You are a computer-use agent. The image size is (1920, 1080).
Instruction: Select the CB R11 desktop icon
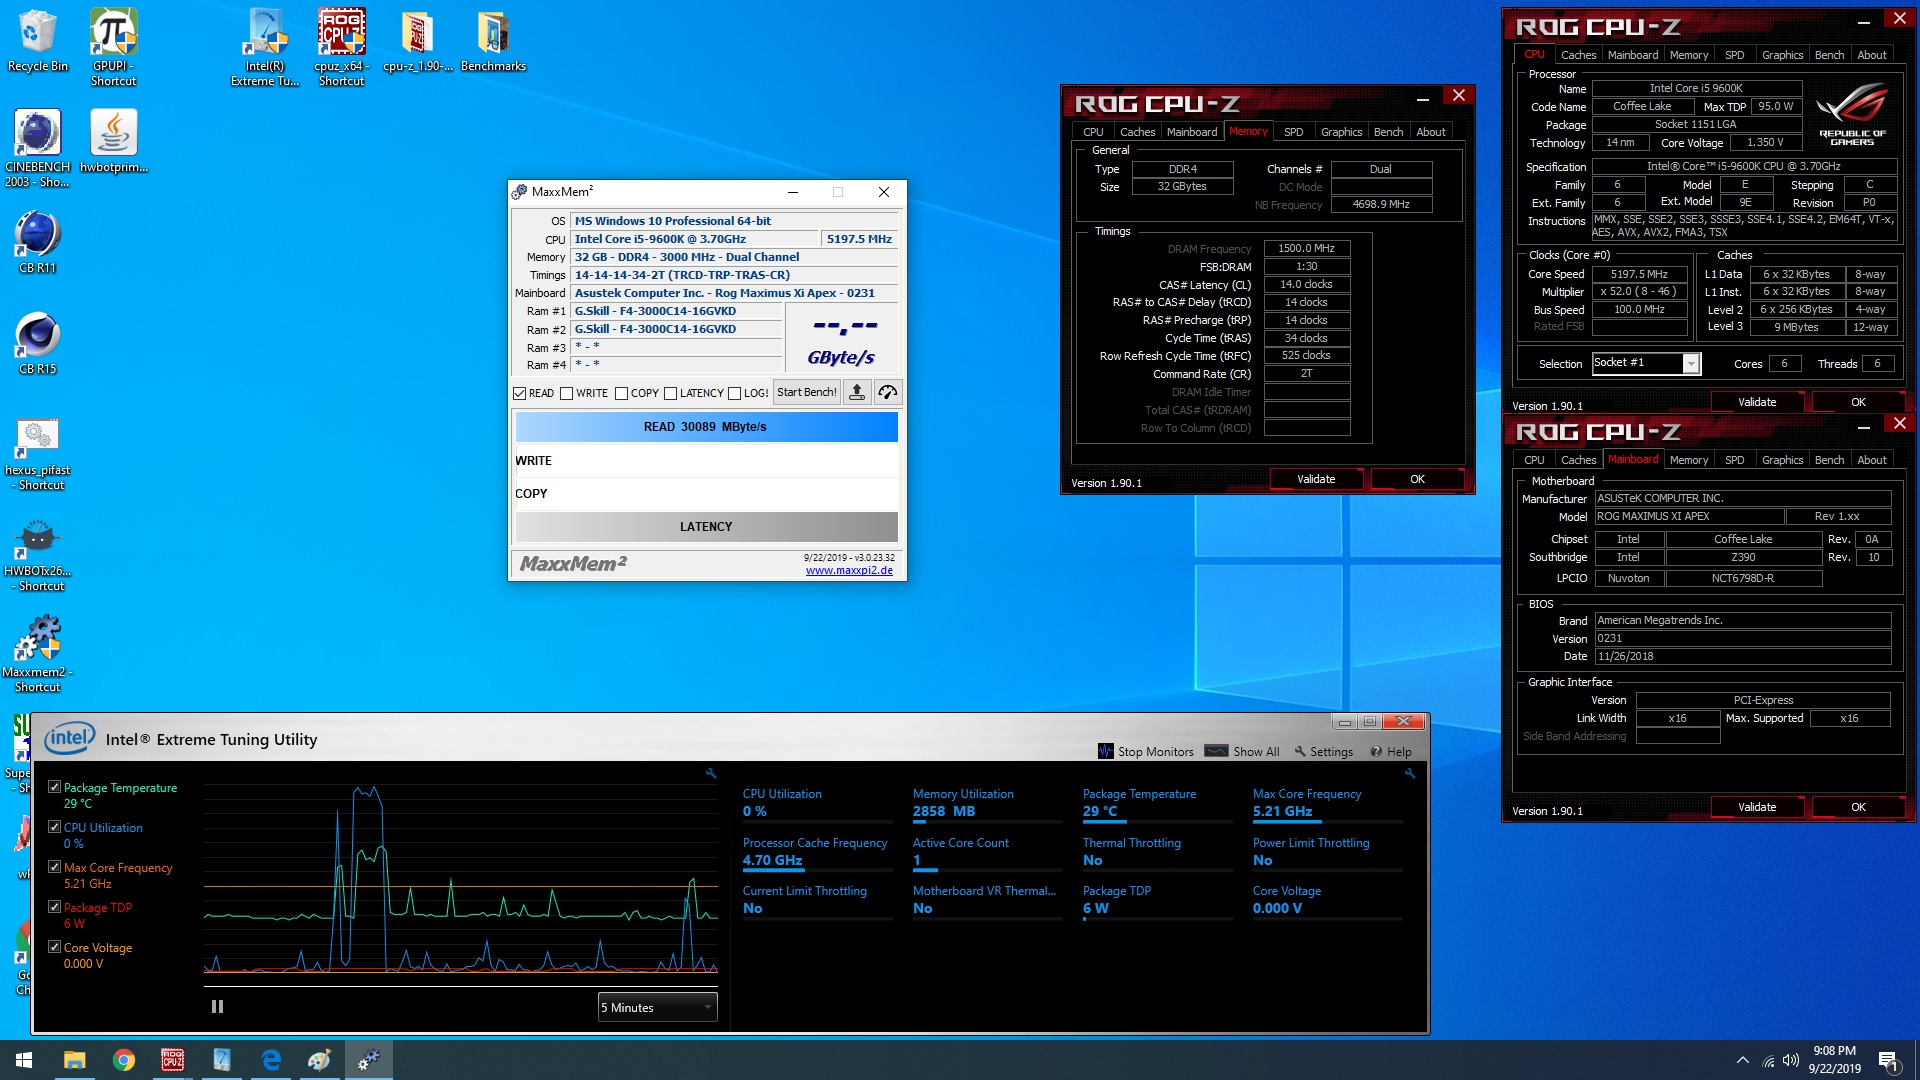click(x=37, y=242)
